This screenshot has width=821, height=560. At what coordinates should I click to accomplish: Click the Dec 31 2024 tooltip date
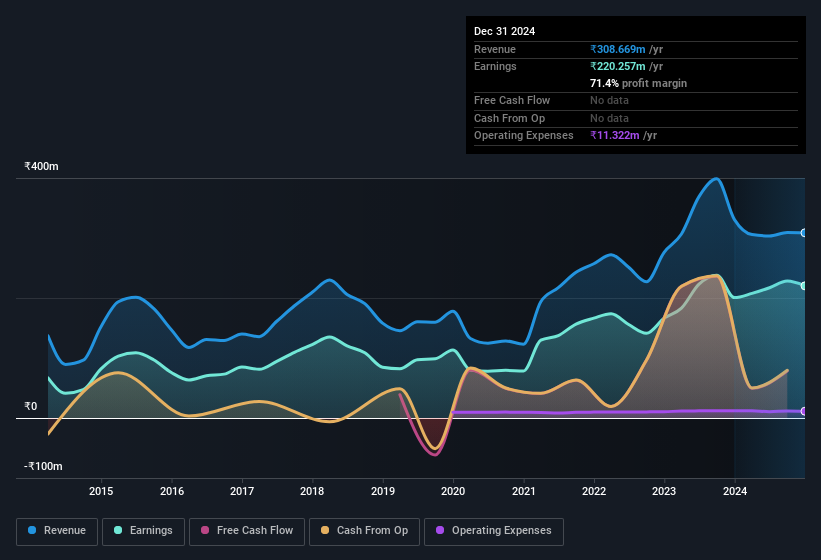504,31
